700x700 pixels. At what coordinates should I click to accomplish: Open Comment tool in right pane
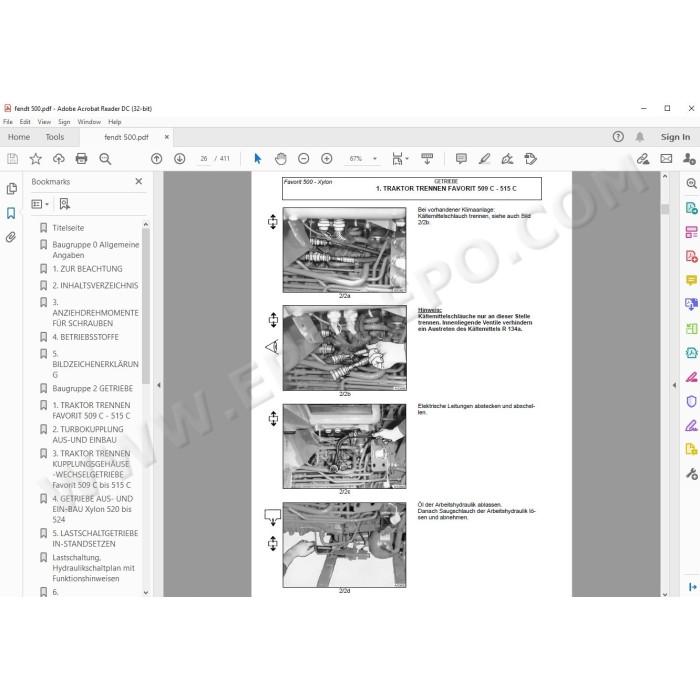[x=691, y=280]
